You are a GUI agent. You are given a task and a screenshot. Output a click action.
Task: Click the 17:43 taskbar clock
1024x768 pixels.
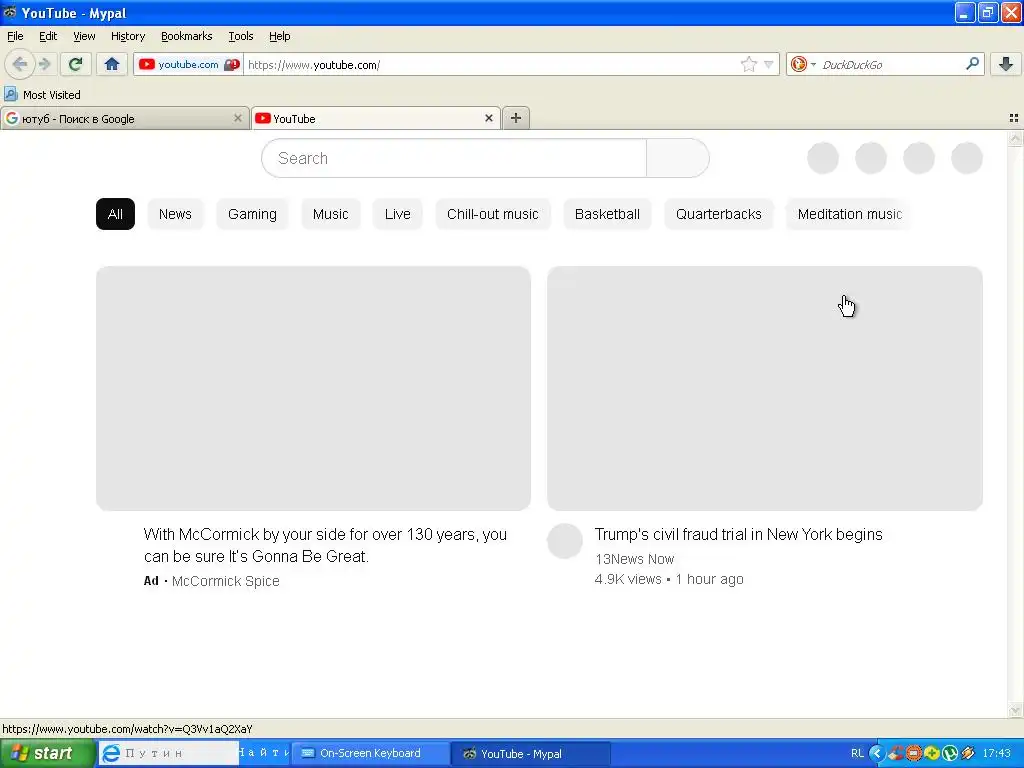tap(997, 753)
